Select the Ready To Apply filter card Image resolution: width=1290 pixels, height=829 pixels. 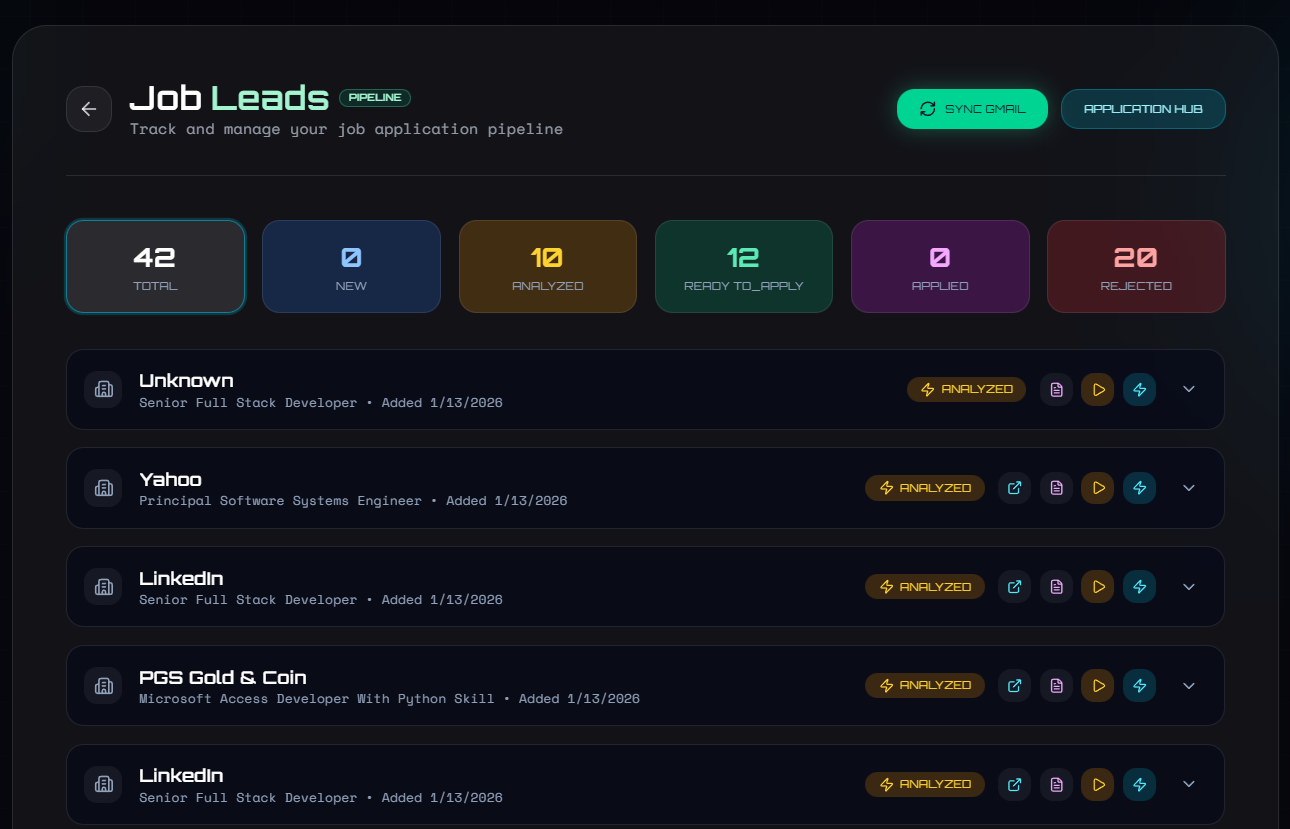[743, 267]
